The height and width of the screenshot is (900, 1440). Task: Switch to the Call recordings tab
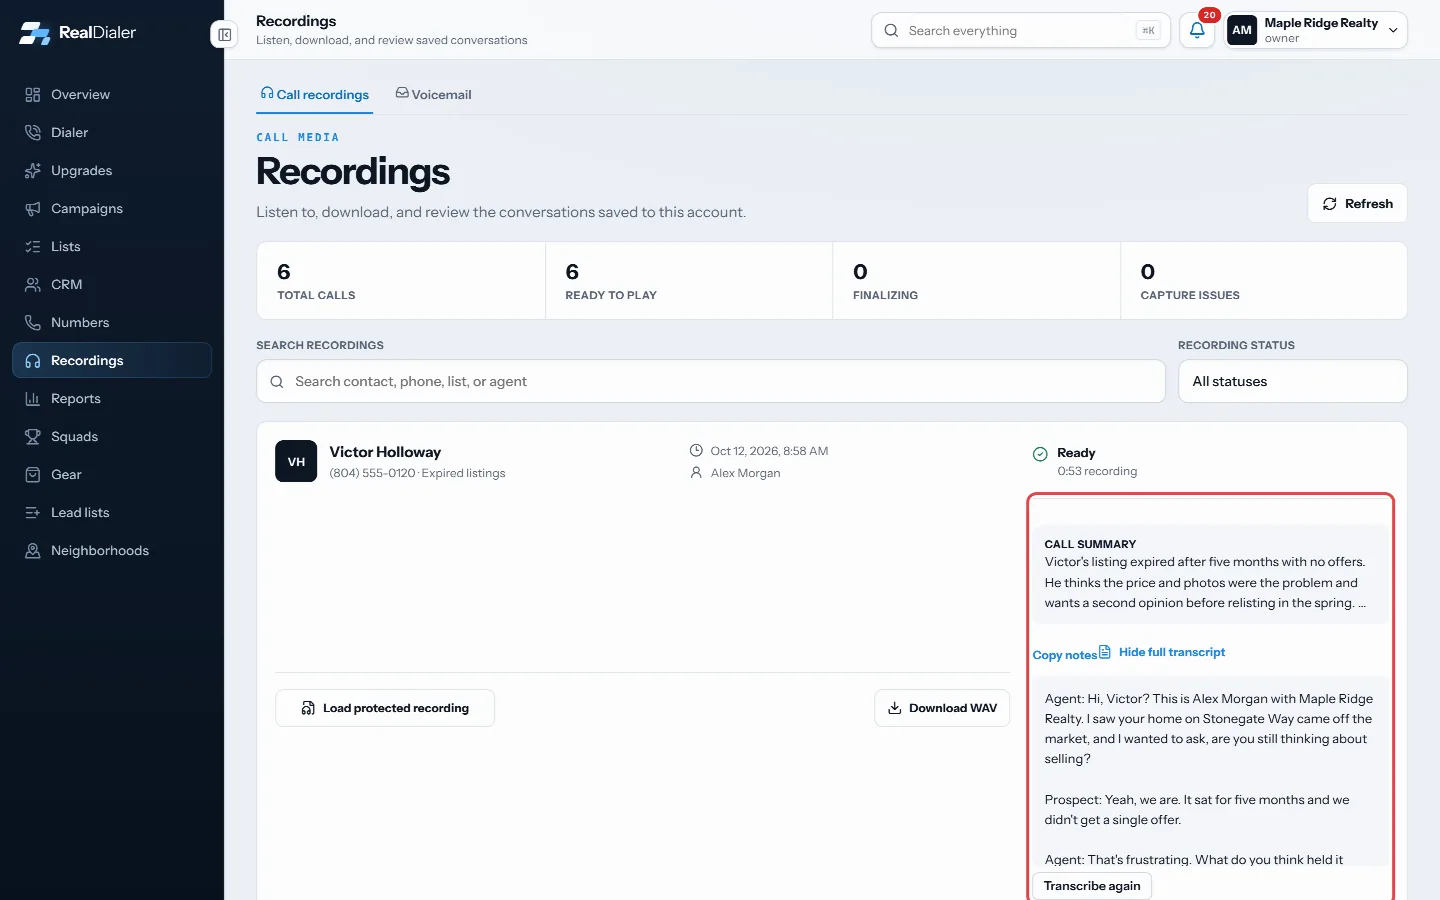tap(315, 95)
